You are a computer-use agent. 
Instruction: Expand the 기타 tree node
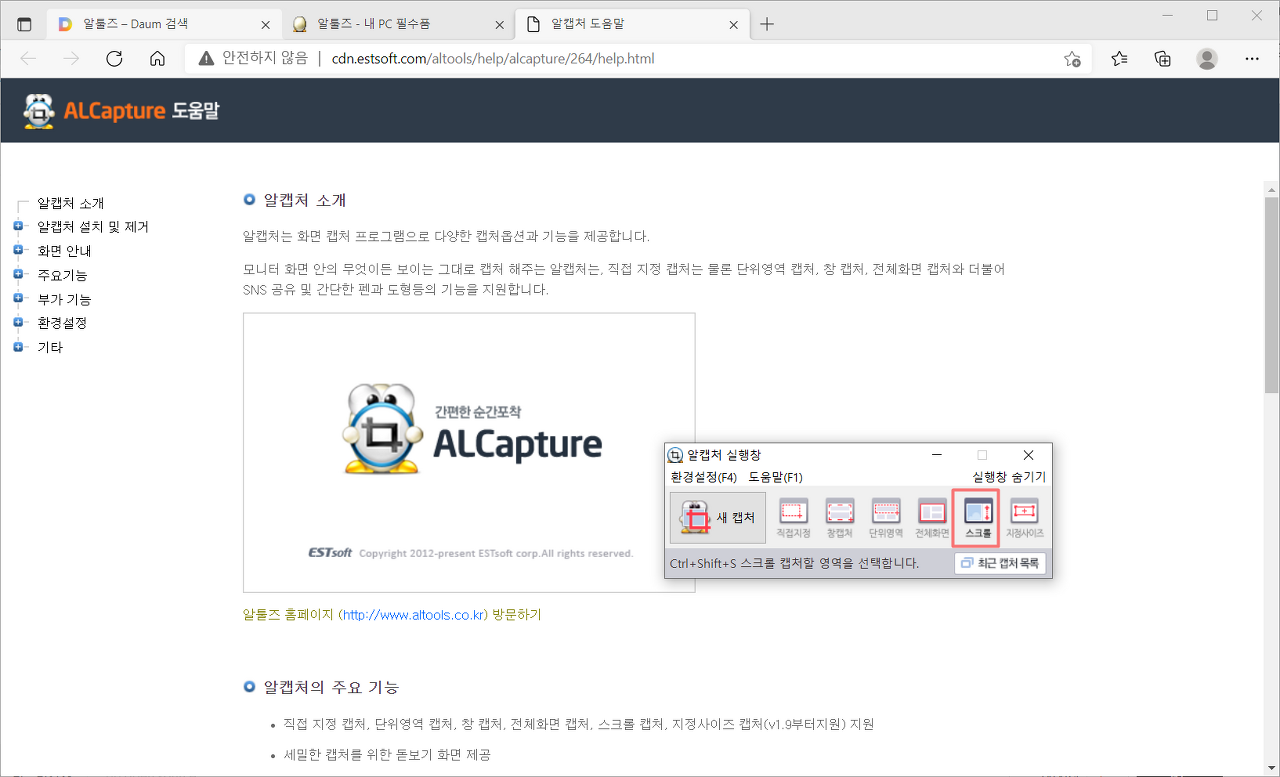click(x=18, y=346)
